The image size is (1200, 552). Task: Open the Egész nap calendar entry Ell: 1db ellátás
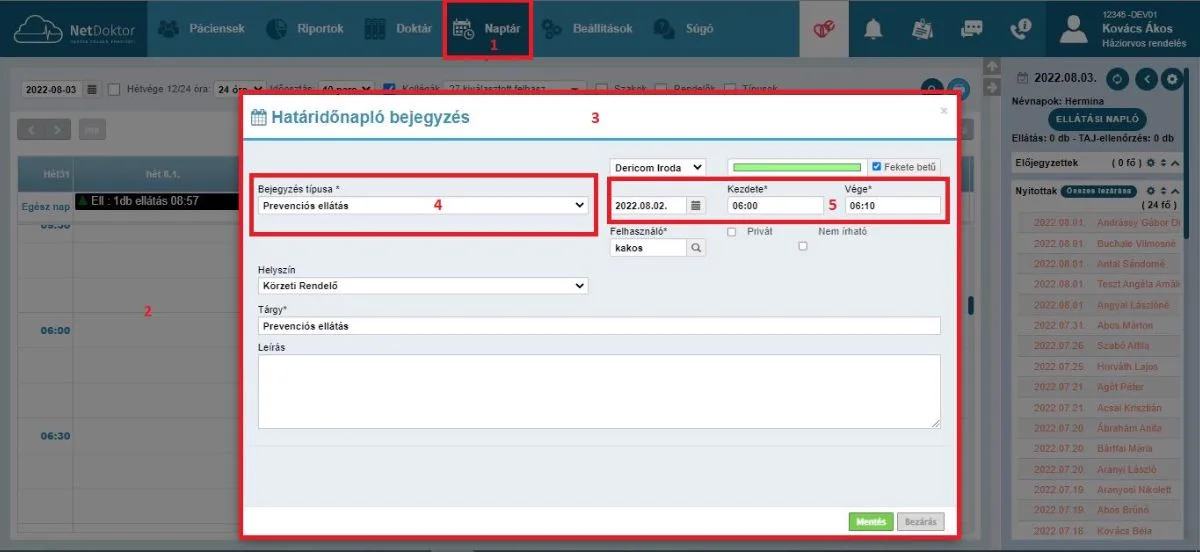point(158,201)
